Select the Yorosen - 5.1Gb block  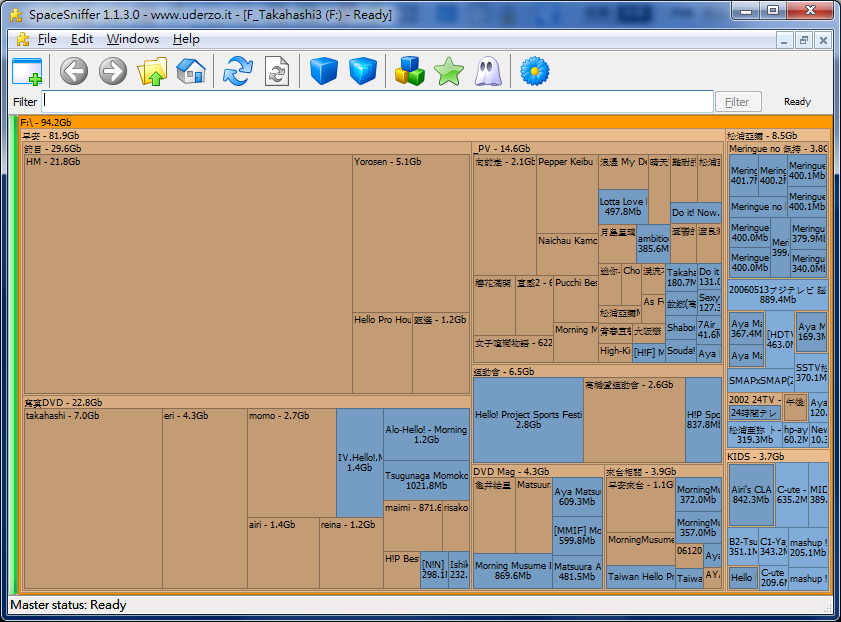click(x=411, y=234)
